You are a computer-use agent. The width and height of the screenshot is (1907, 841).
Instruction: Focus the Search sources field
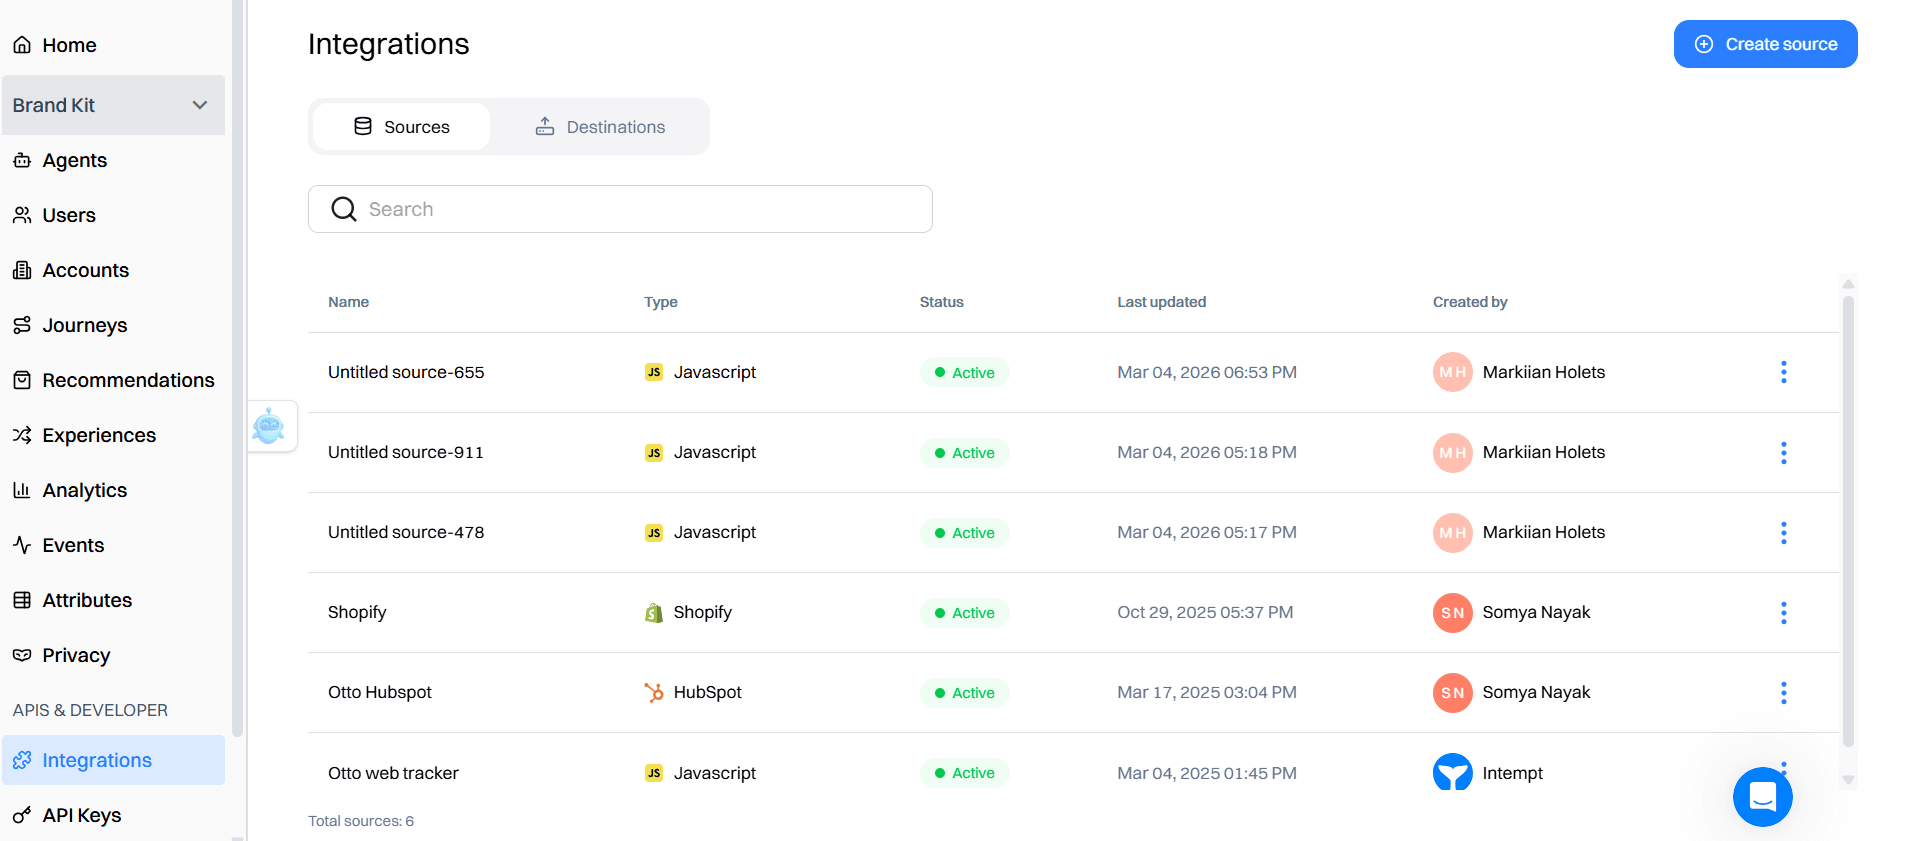(620, 209)
